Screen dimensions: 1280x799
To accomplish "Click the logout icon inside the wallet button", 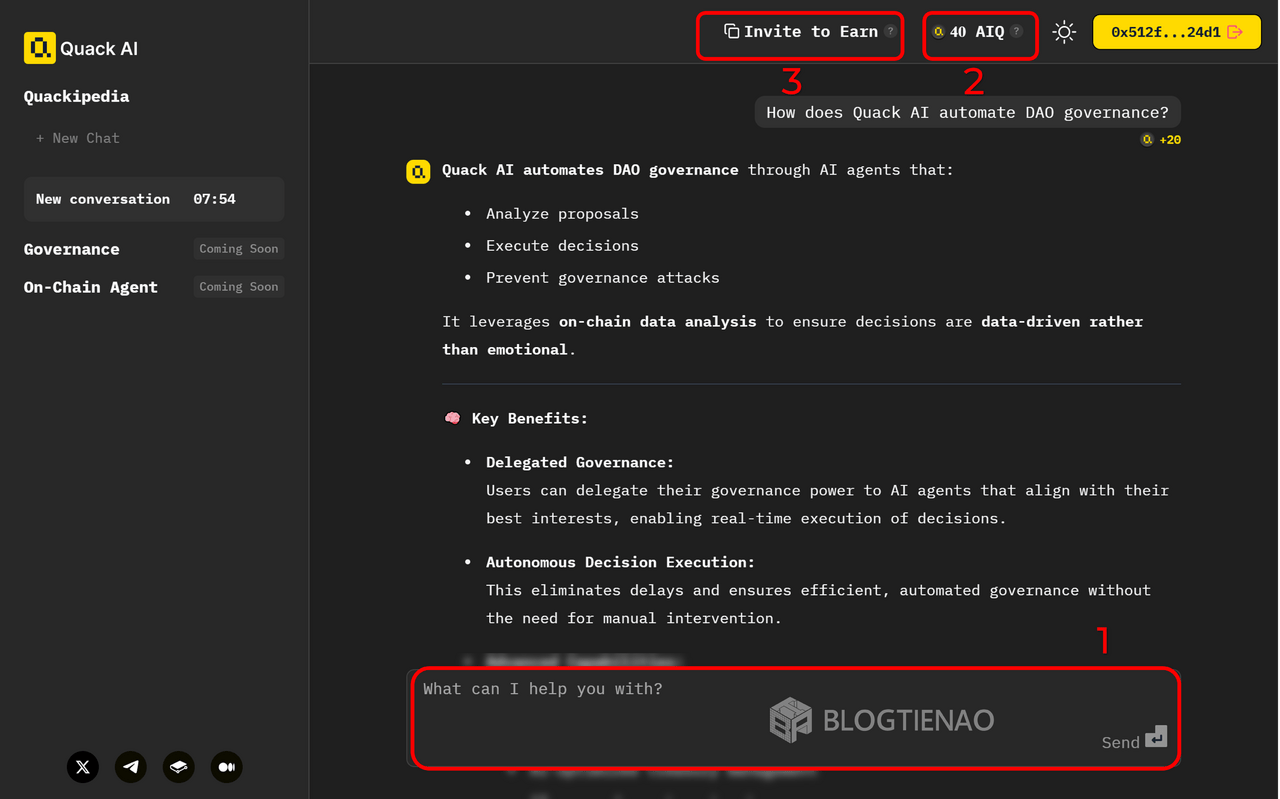I will tap(1233, 31).
